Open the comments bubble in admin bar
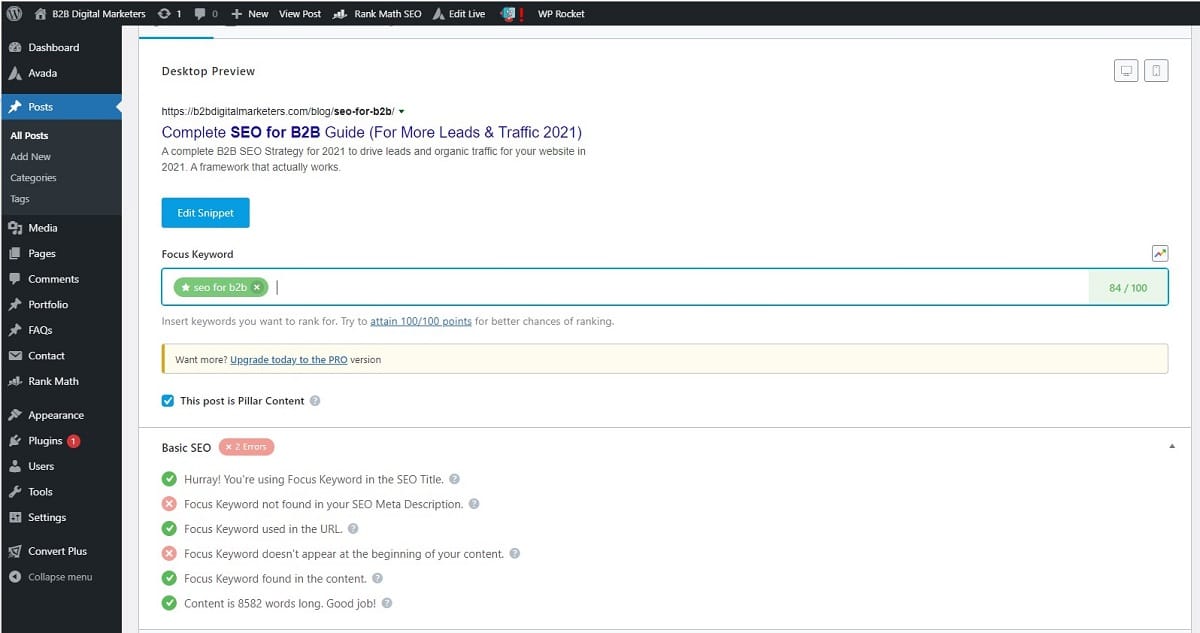Screen dimensions: 1200x633 pos(206,14)
